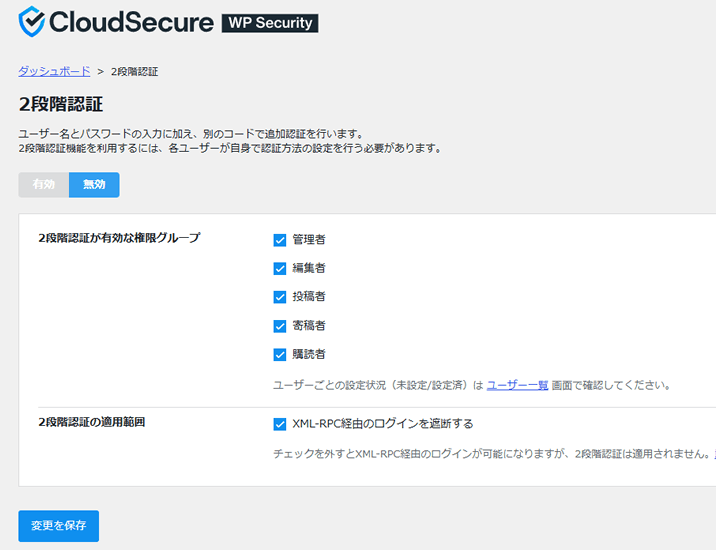Uncheck the 管理者 checkbox
This screenshot has height=551, width=716.
(279, 240)
